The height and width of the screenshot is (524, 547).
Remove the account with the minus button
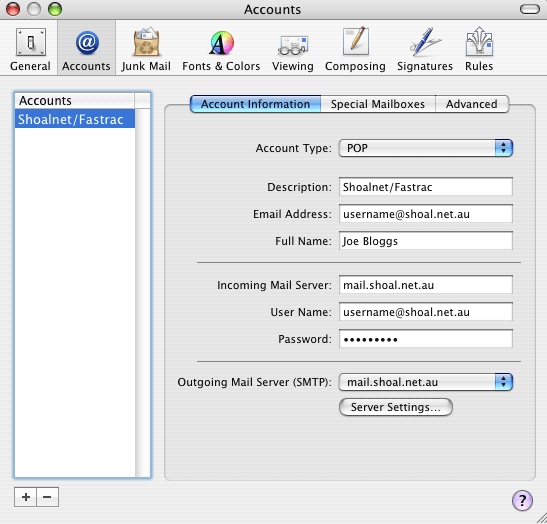pyautogui.click(x=47, y=497)
